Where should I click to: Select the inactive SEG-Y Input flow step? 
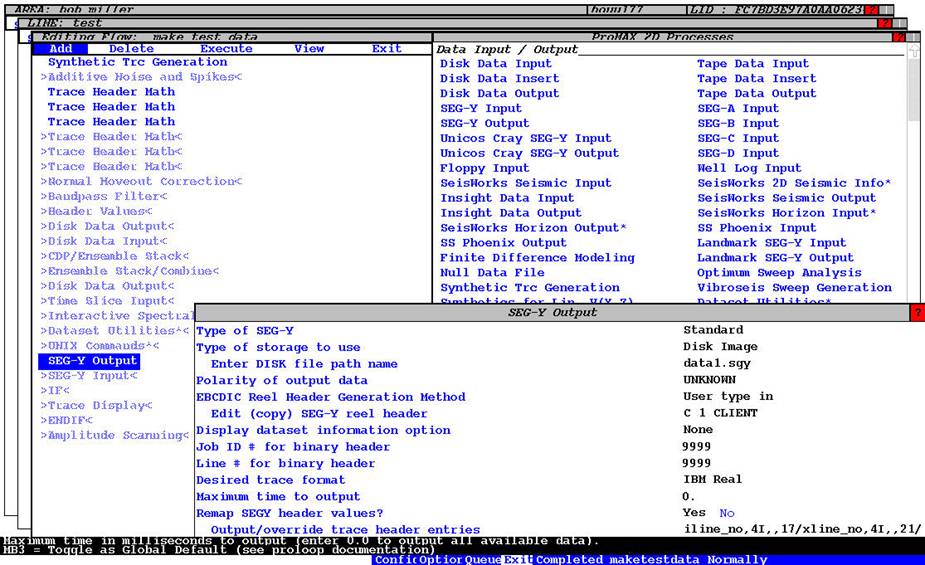tap(89, 375)
